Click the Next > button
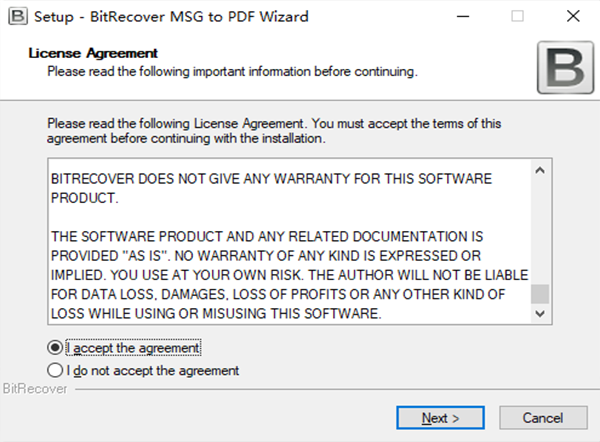The image size is (600, 442). pyautogui.click(x=440, y=418)
